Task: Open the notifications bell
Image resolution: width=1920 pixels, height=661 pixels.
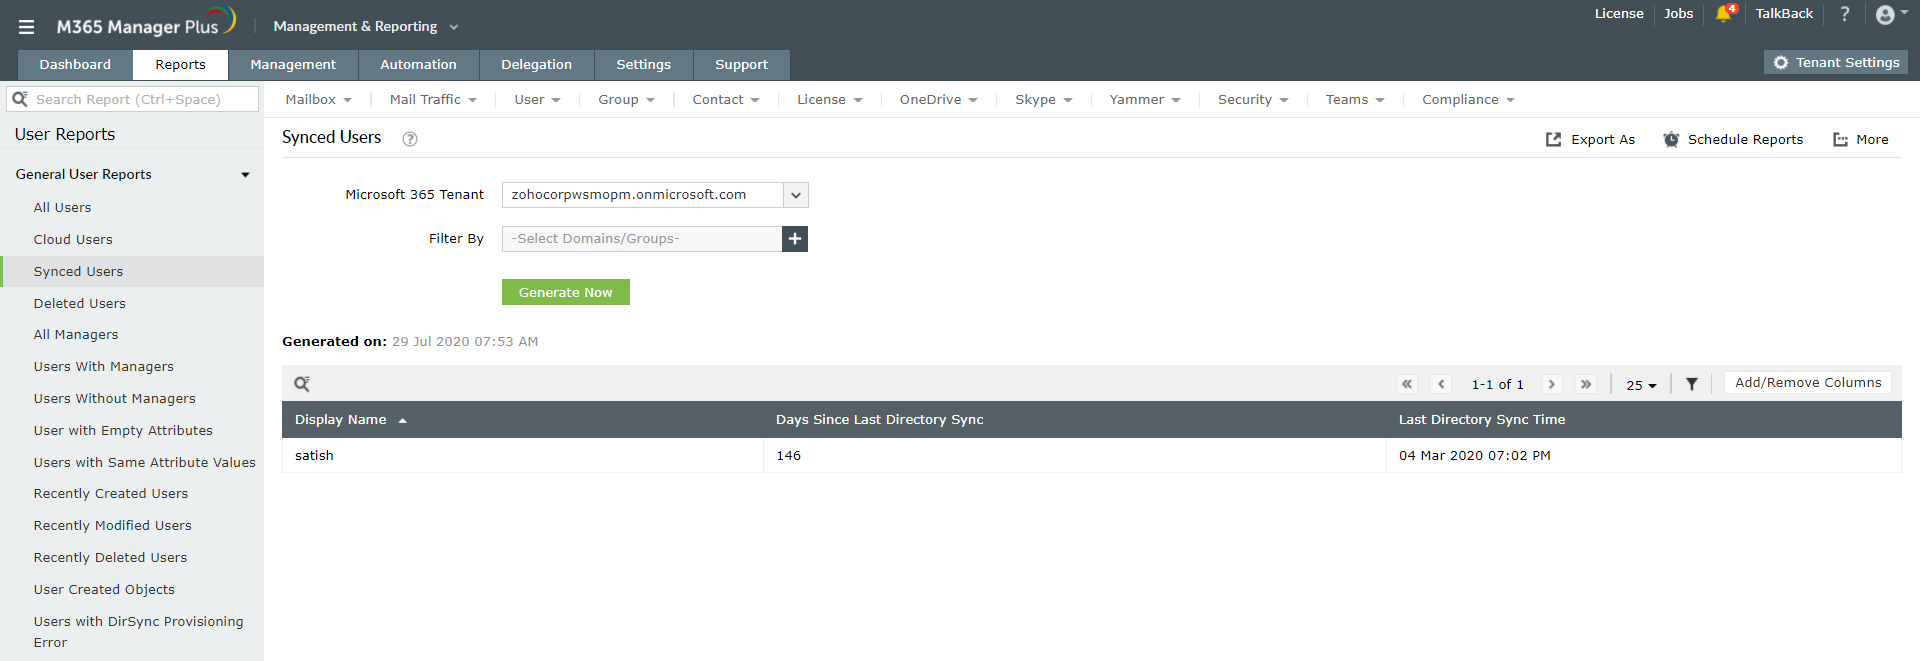Action: point(1724,14)
